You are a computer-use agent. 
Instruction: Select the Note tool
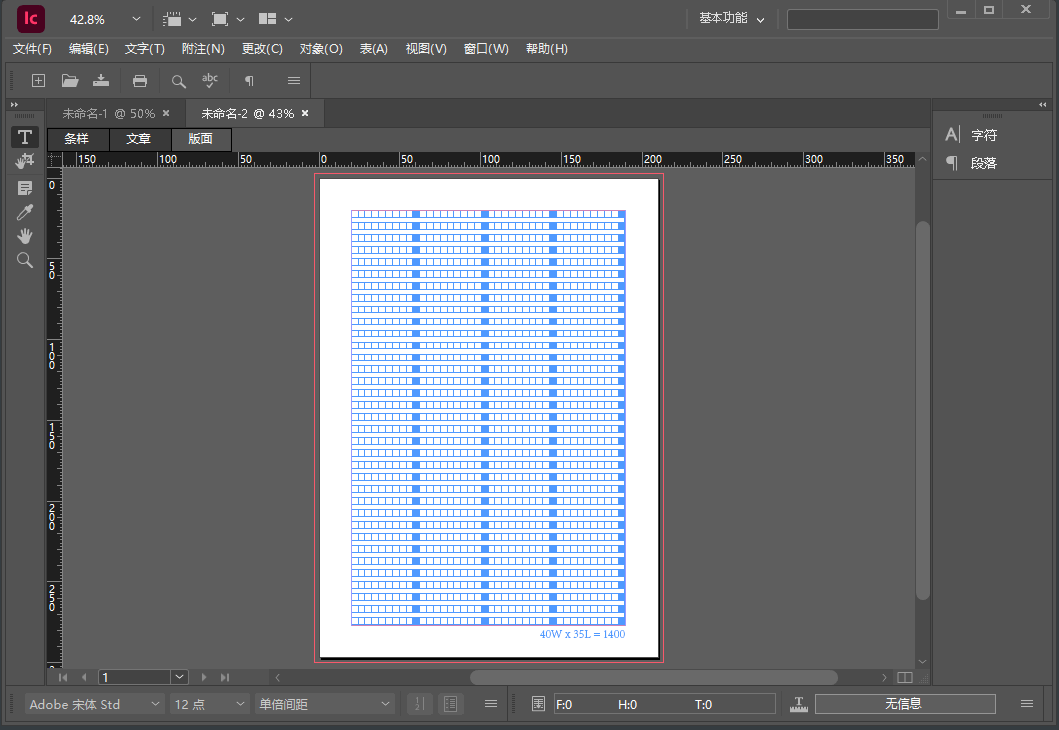pos(25,187)
